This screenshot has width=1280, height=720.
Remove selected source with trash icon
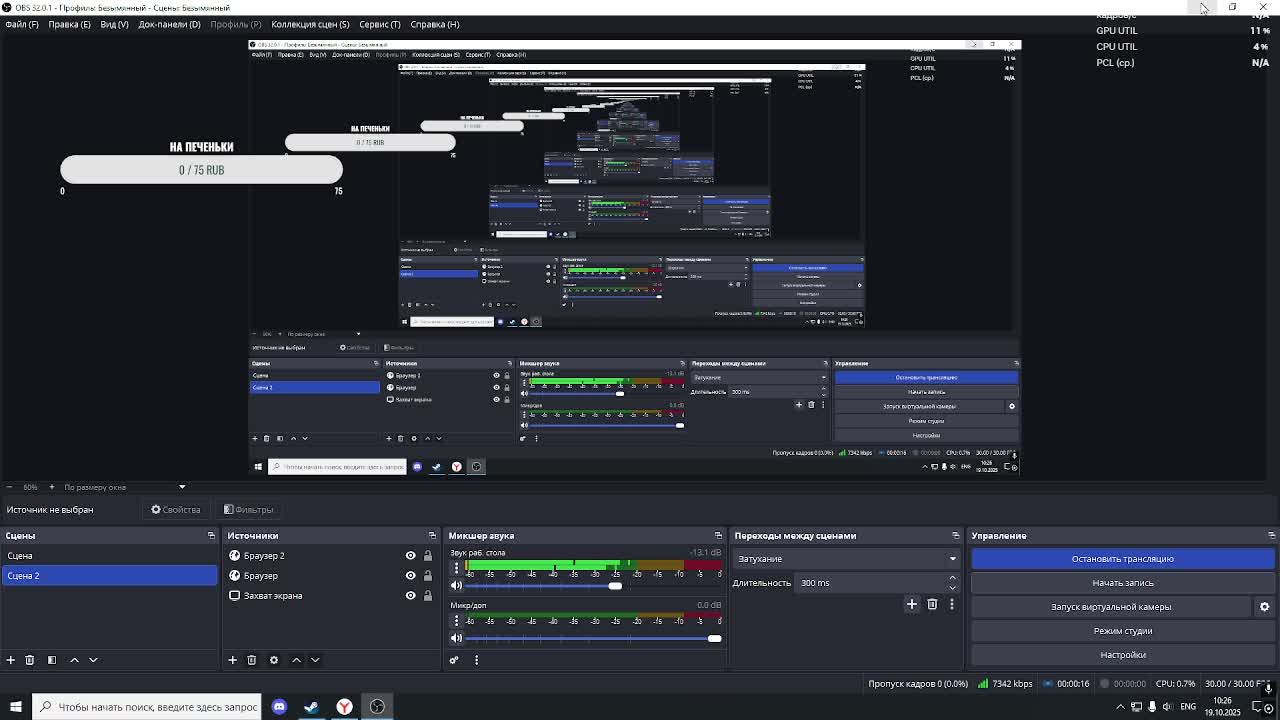click(252, 660)
